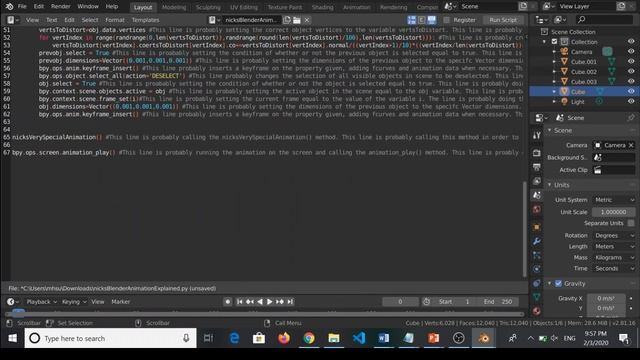The image size is (640, 360).
Task: Enable the Separate Units checkbox
Action: (631, 223)
